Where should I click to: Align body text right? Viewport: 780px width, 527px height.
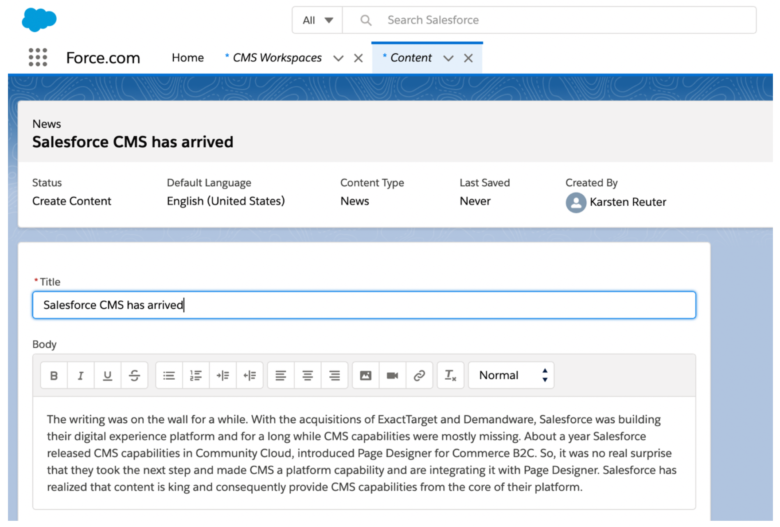point(334,375)
